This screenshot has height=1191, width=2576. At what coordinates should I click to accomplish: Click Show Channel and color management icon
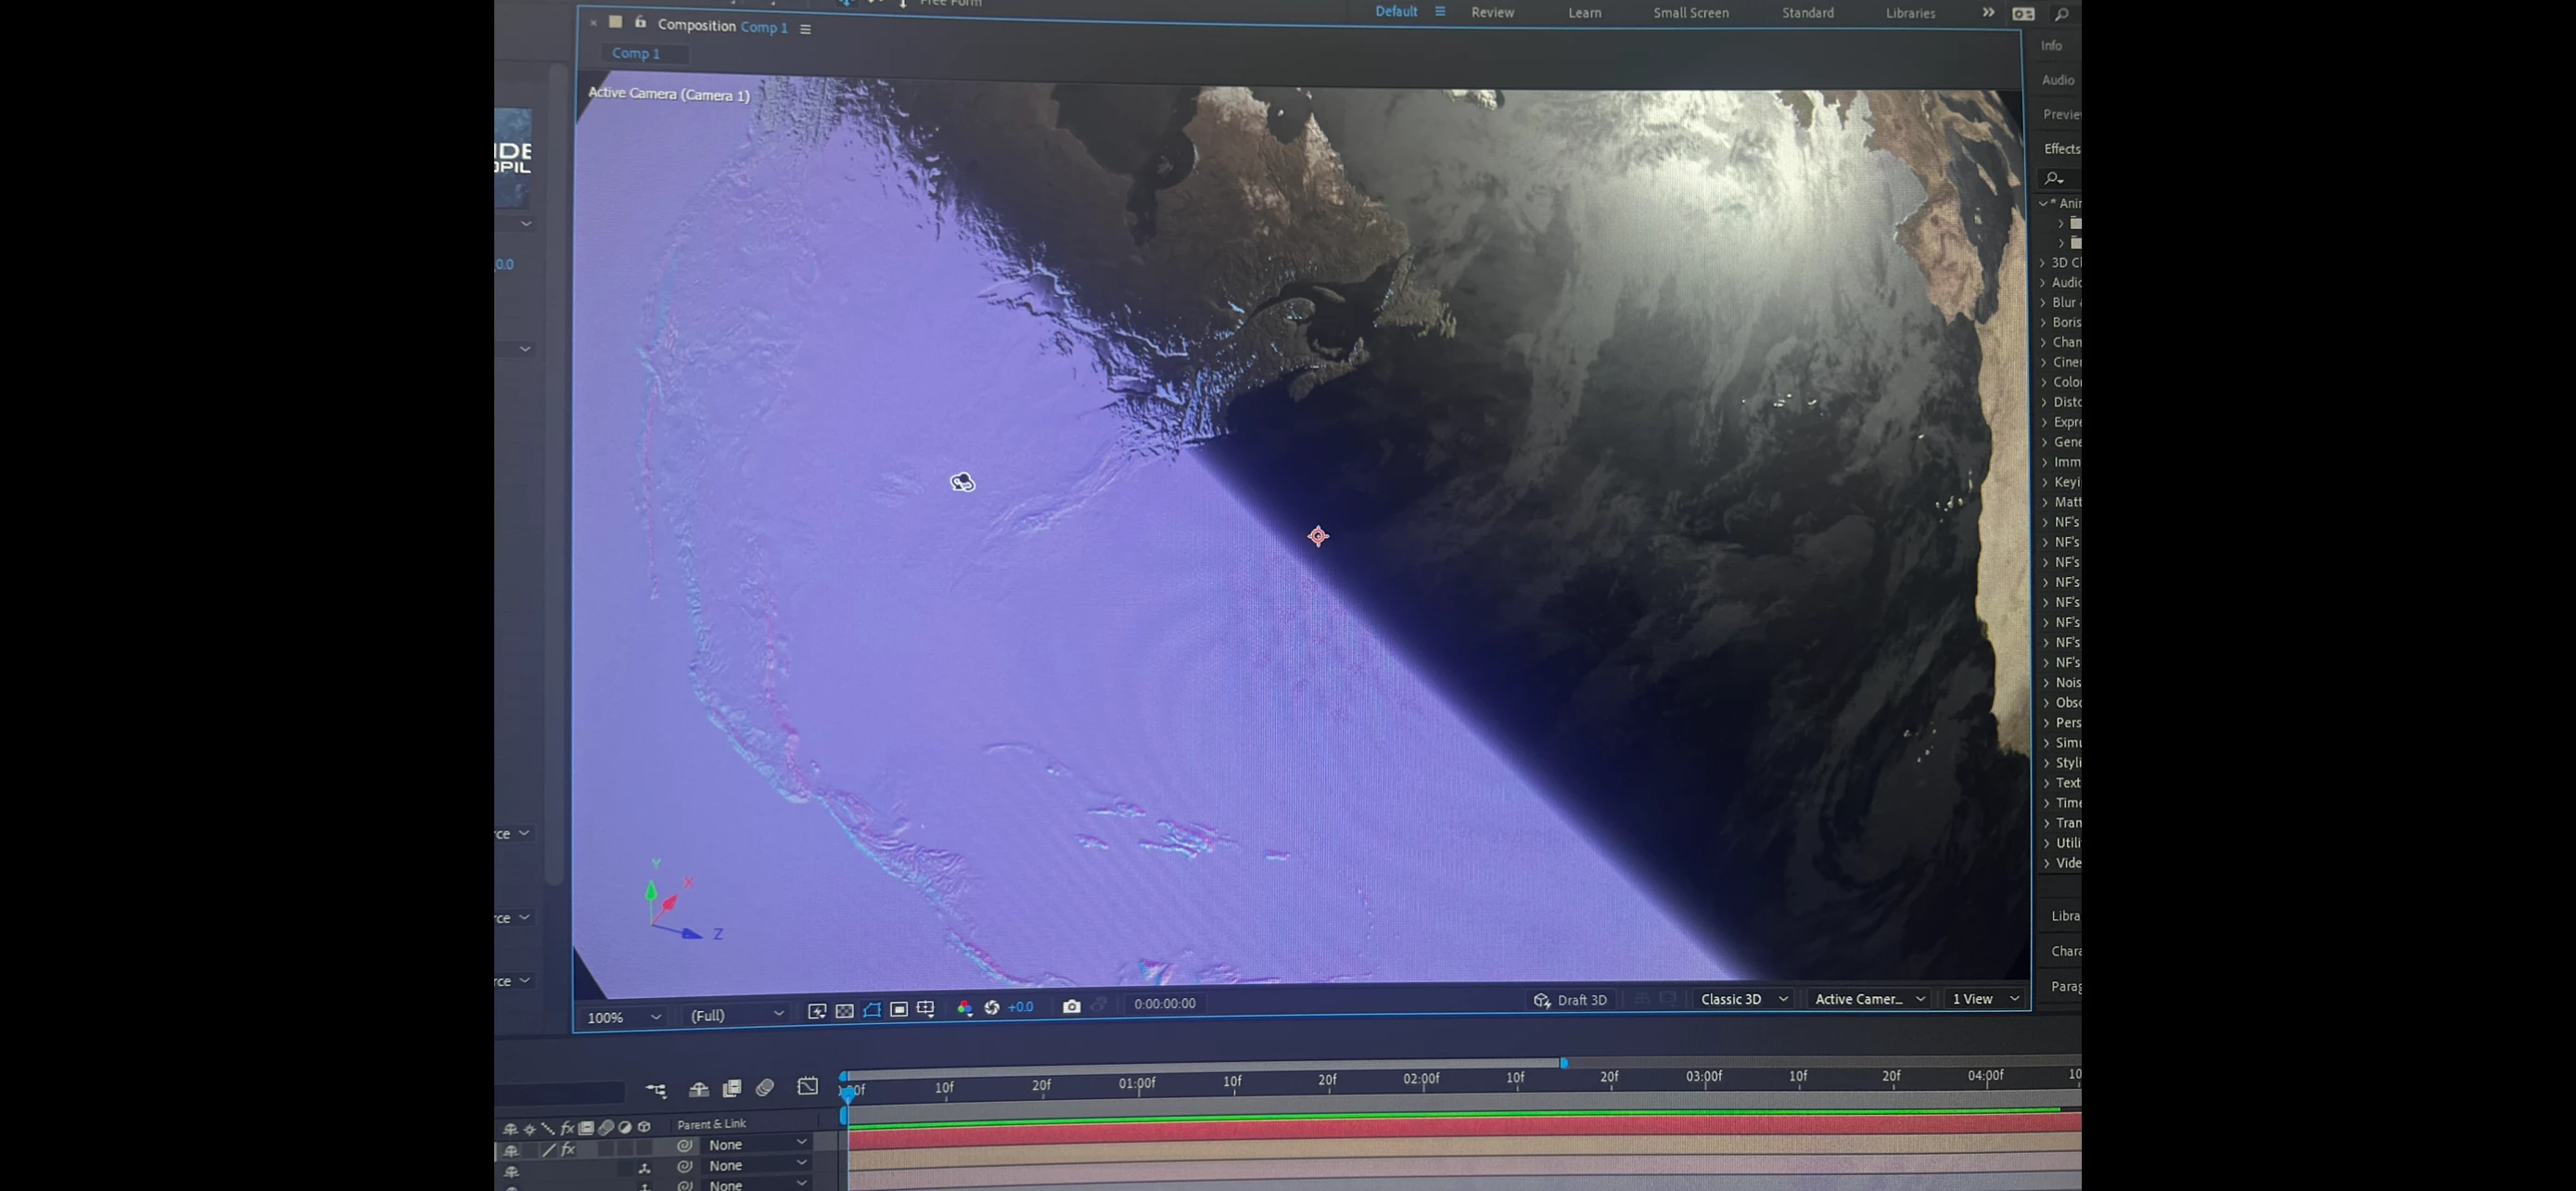click(x=964, y=1008)
